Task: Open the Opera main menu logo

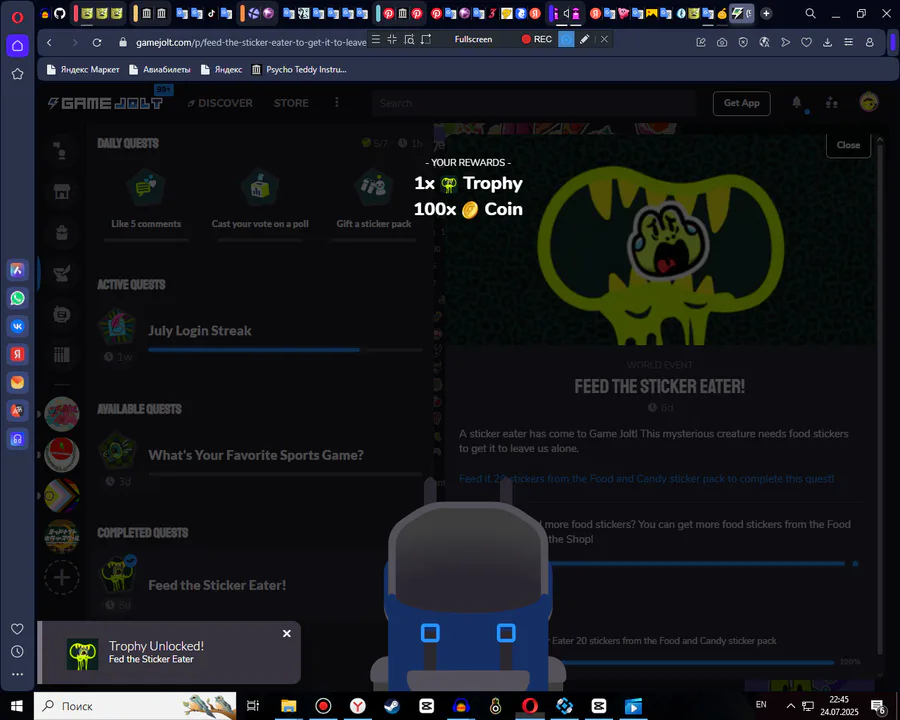Action: (x=17, y=17)
